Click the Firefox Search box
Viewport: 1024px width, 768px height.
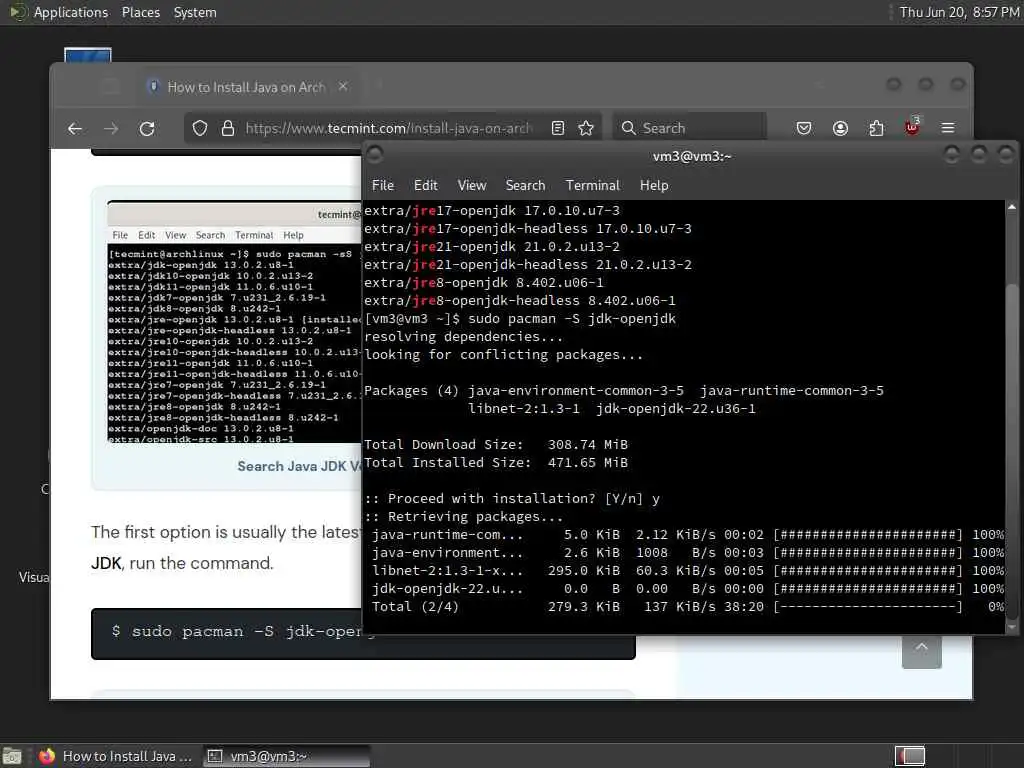pyautogui.click(x=690, y=128)
